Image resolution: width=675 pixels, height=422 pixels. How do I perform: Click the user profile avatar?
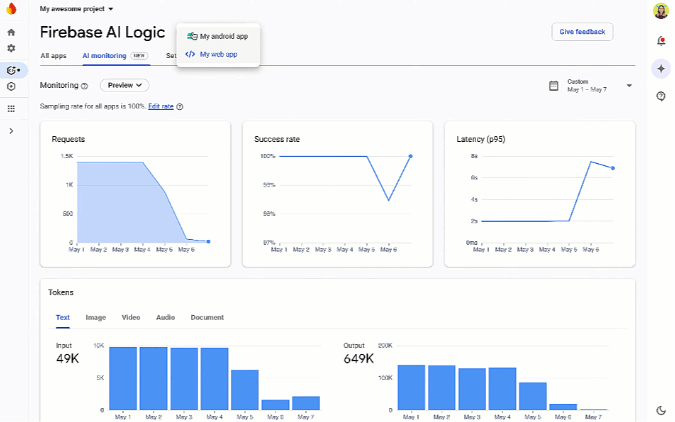[661, 11]
